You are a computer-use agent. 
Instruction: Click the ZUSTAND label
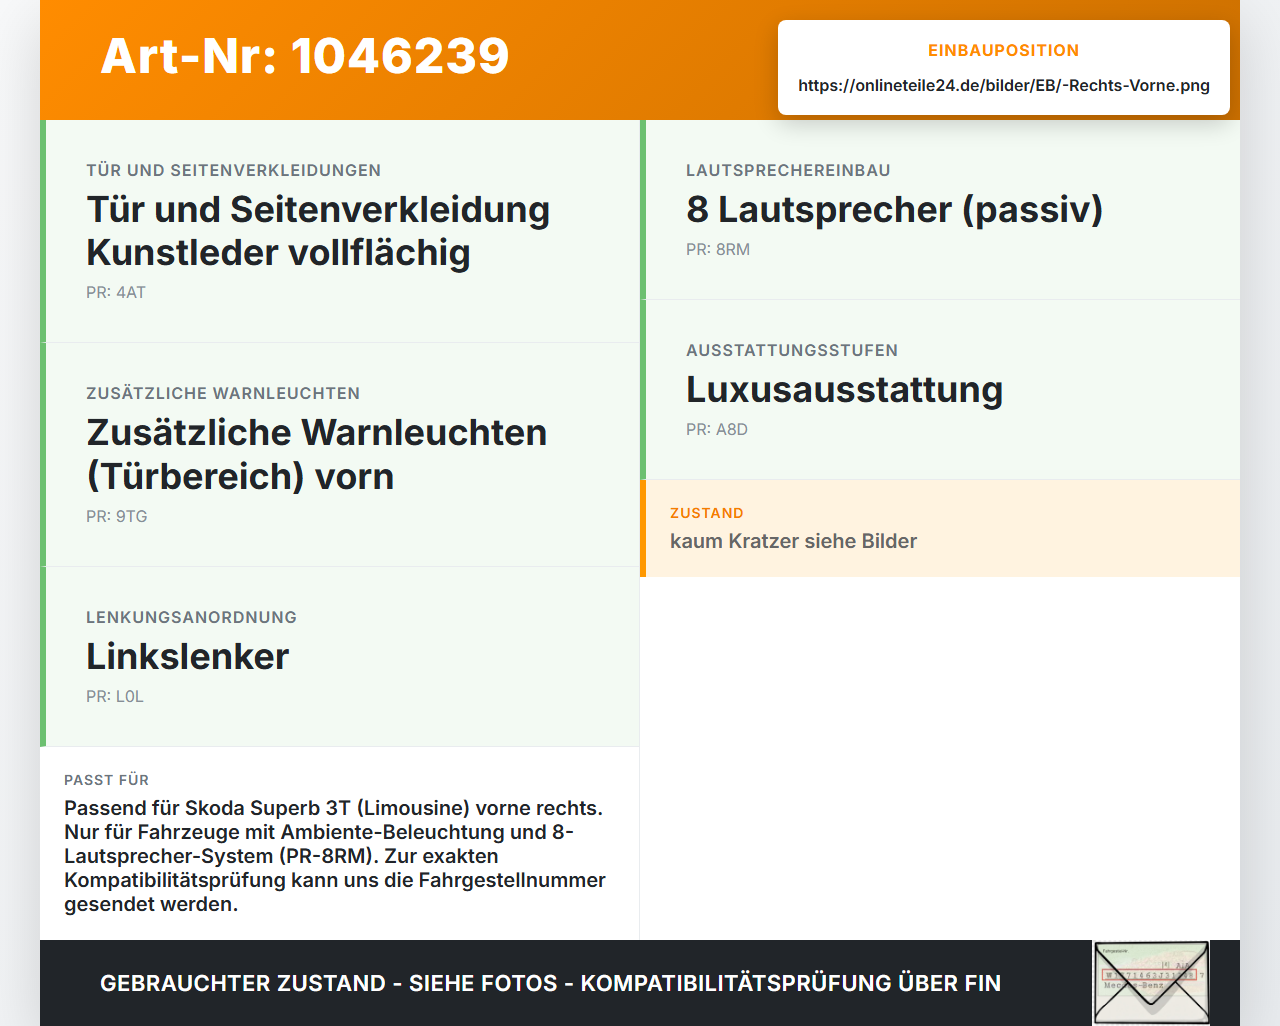pos(707,513)
